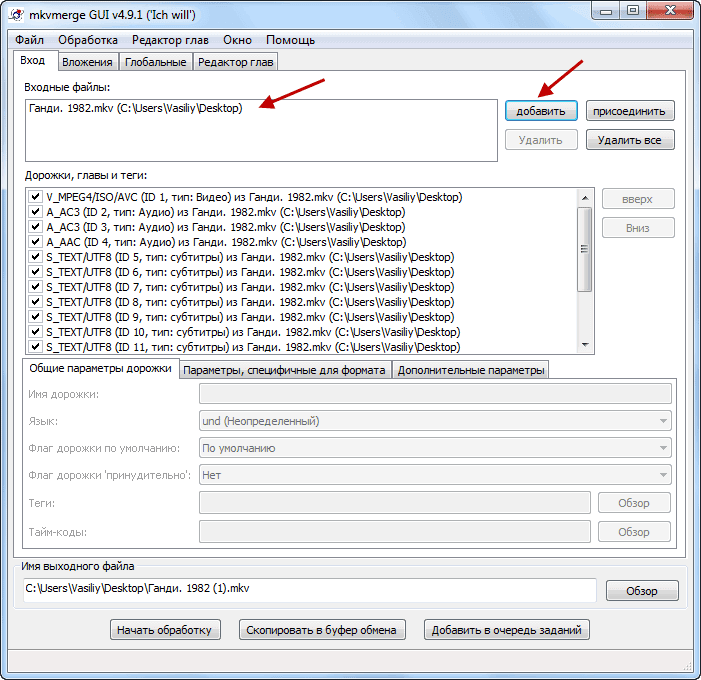The width and height of the screenshot is (701, 680).
Task: Uncheck S_TEXT/UTF8 ID 10 subtitle track
Action: point(35,332)
